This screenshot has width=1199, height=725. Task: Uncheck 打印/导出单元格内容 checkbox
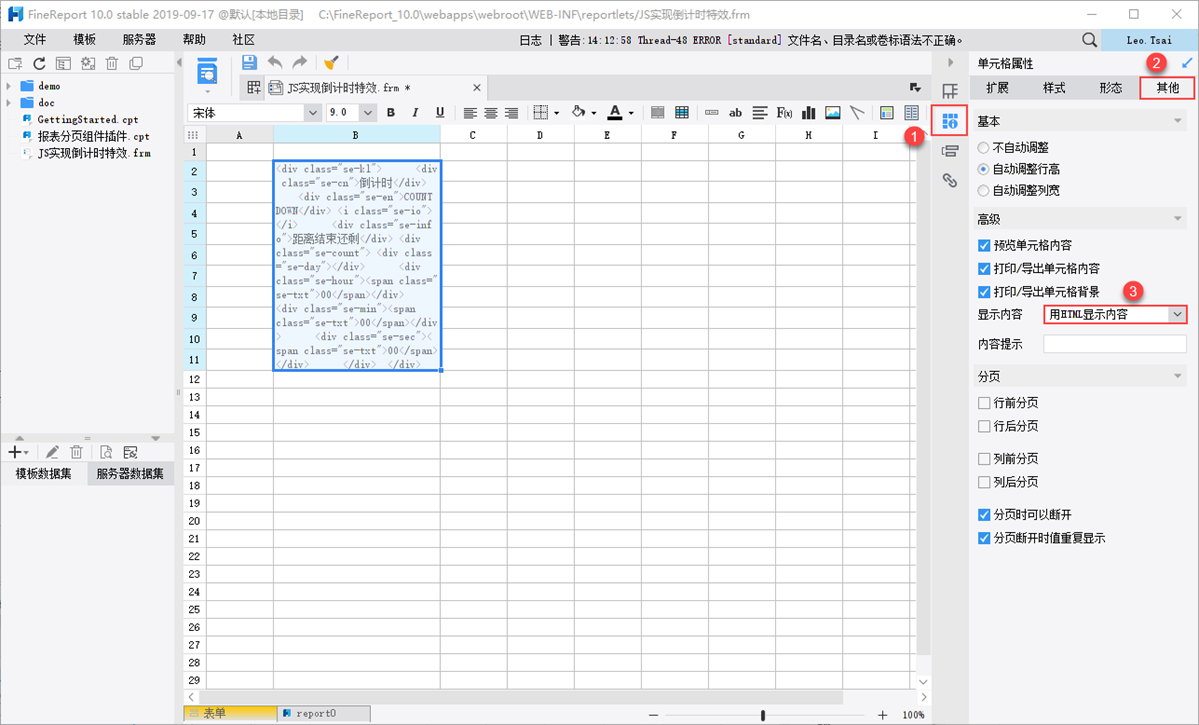click(984, 268)
